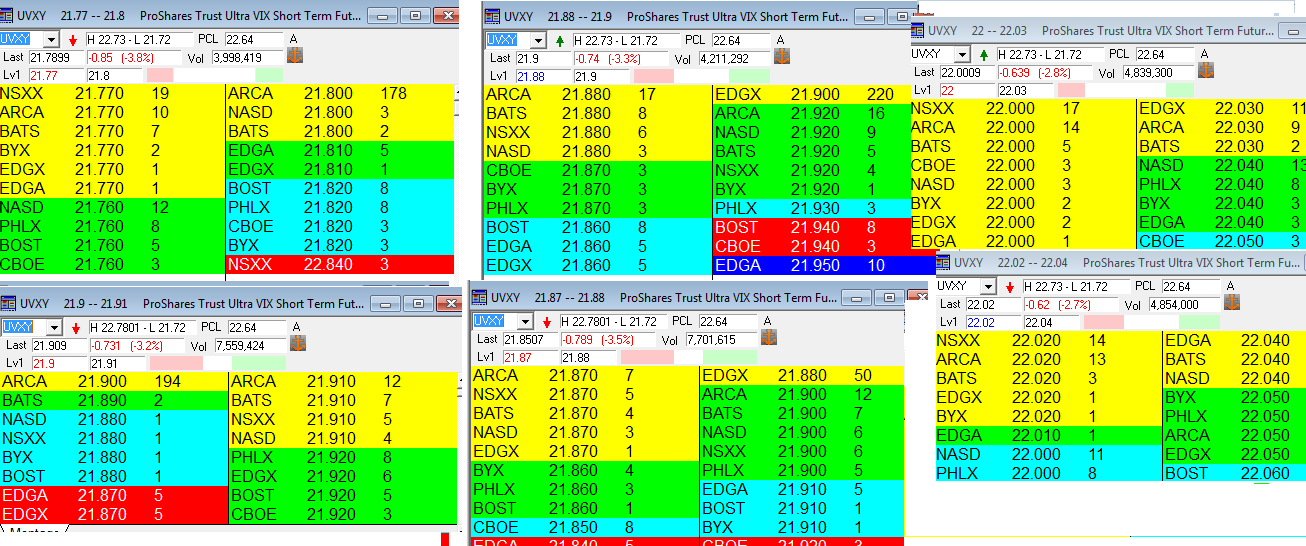This screenshot has height=546, width=1306.
Task: Click the green swatch in the 21.77 -- 21.8 window
Action: (x=268, y=75)
